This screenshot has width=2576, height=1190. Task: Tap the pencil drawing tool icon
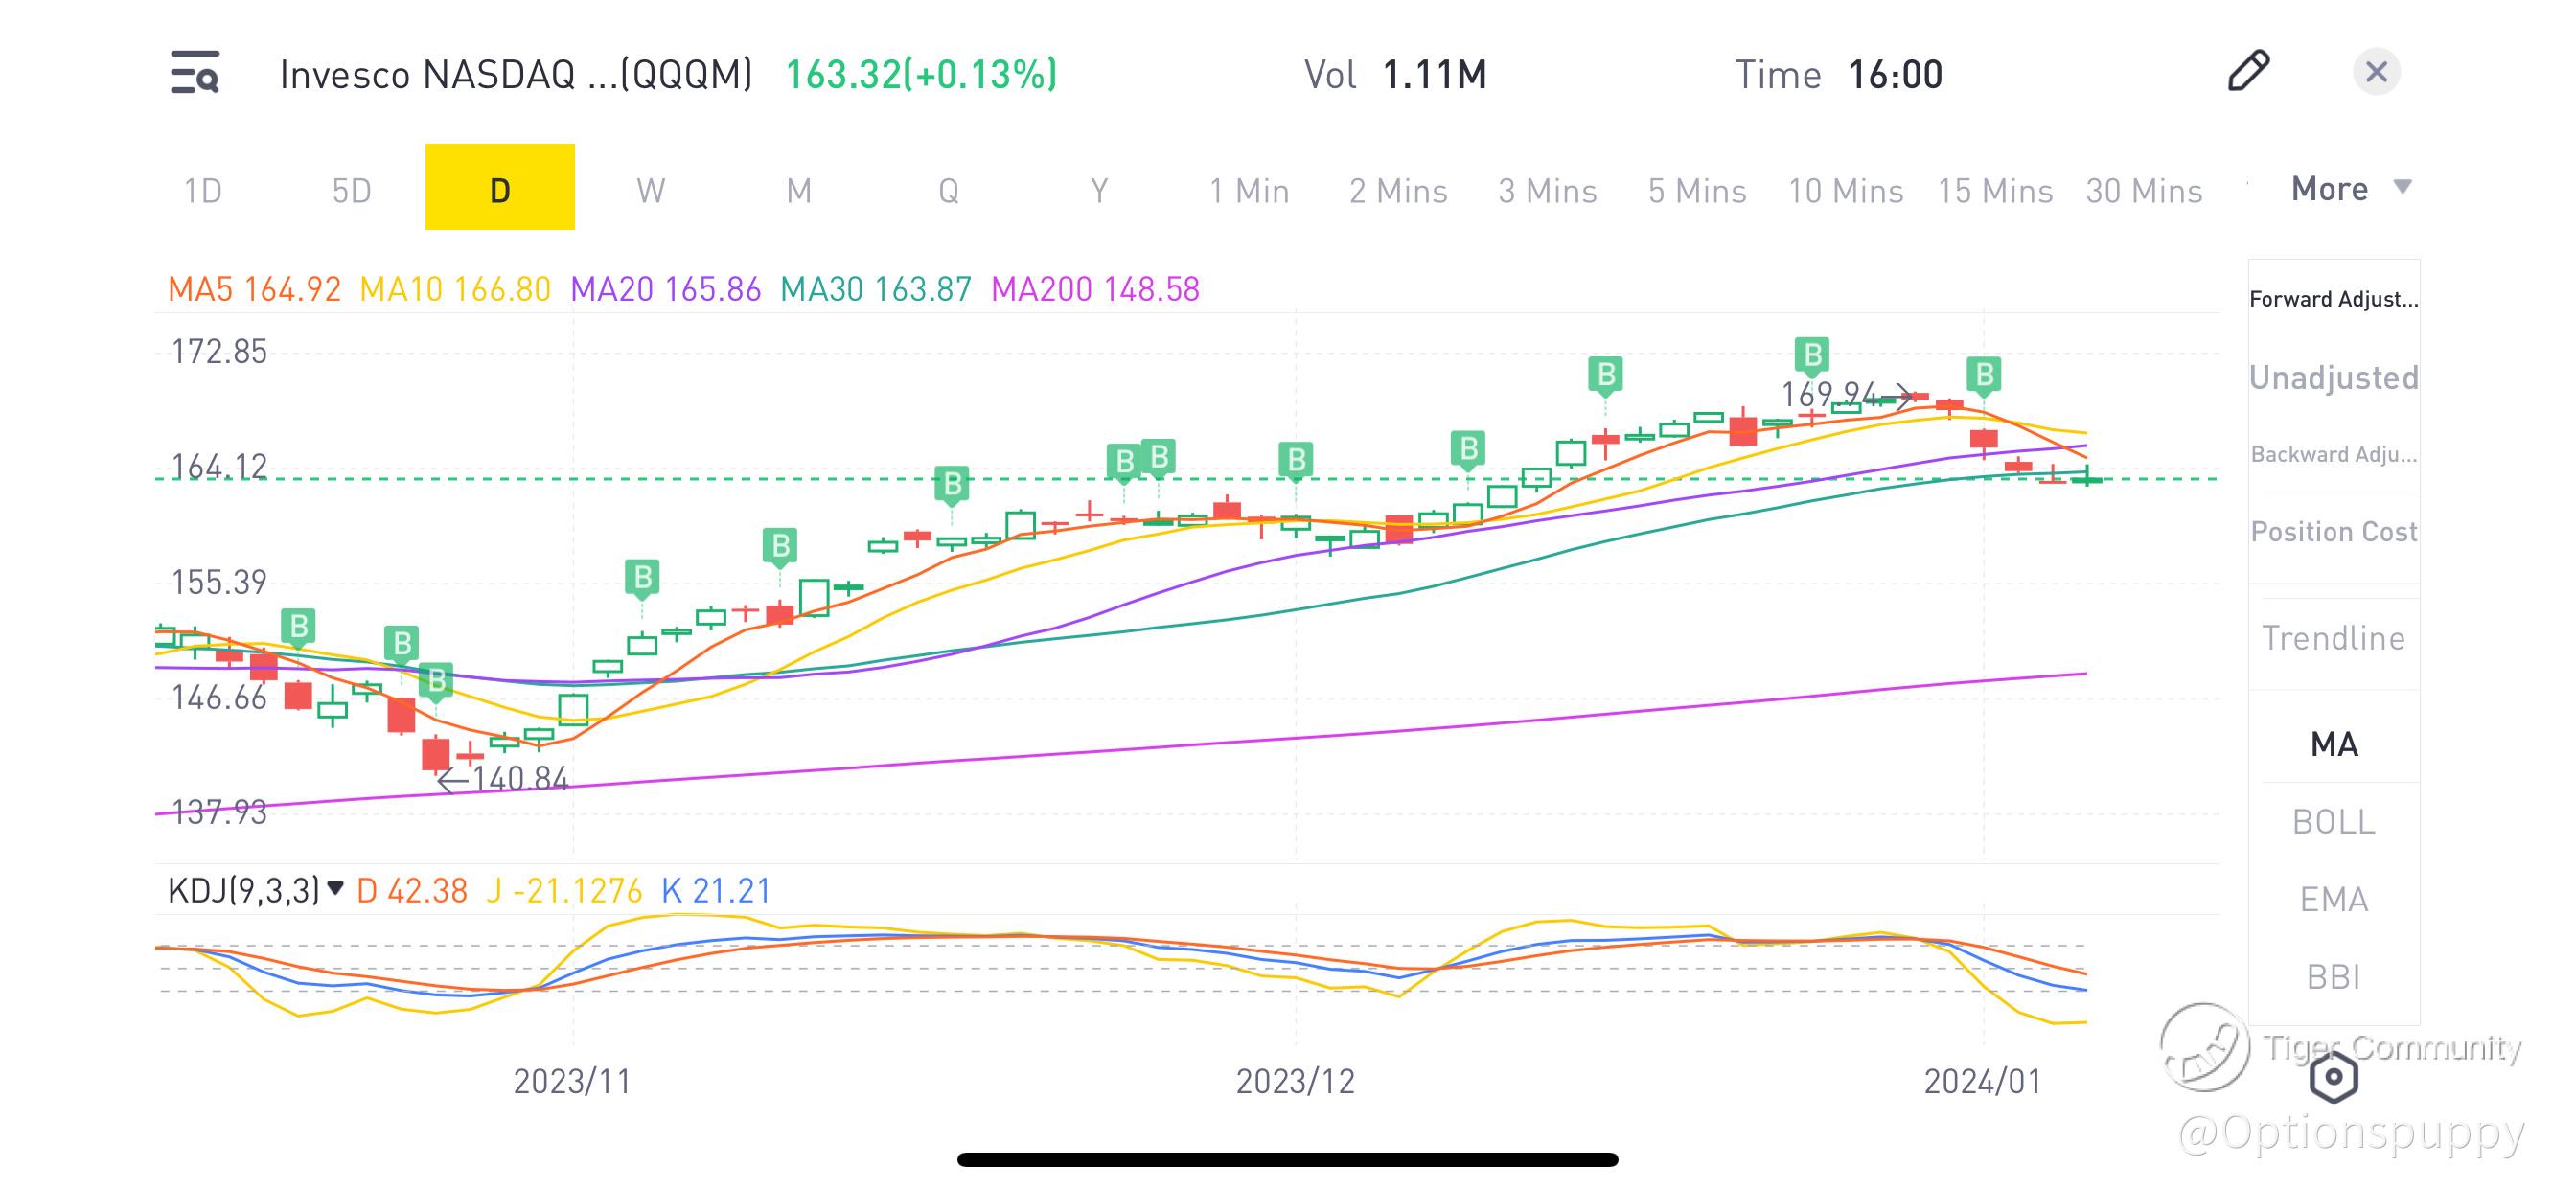[2248, 71]
